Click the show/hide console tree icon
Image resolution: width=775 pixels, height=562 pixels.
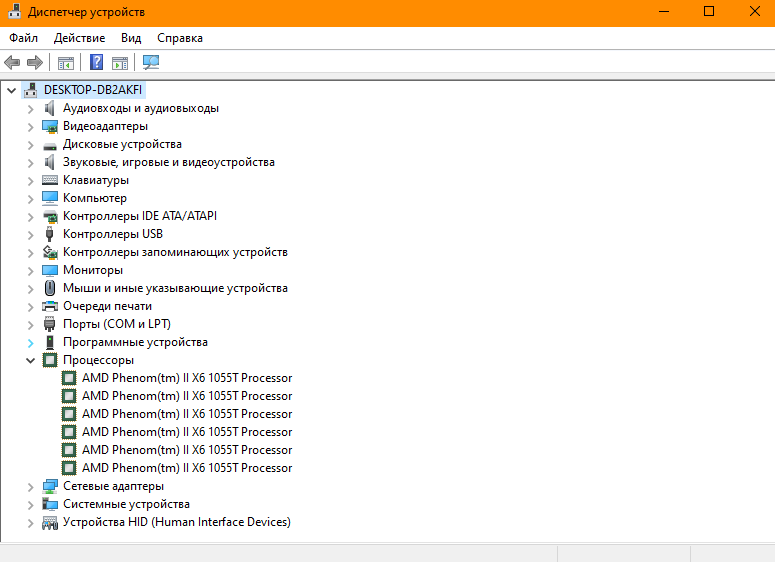click(66, 62)
